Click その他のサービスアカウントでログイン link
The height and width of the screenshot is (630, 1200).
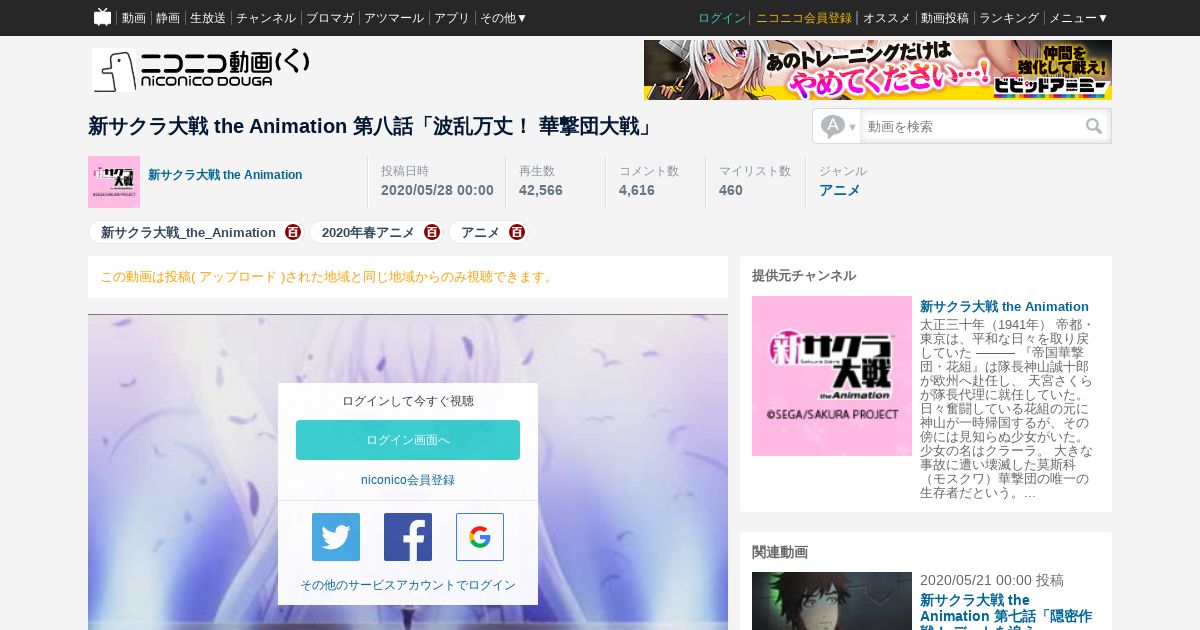408,585
